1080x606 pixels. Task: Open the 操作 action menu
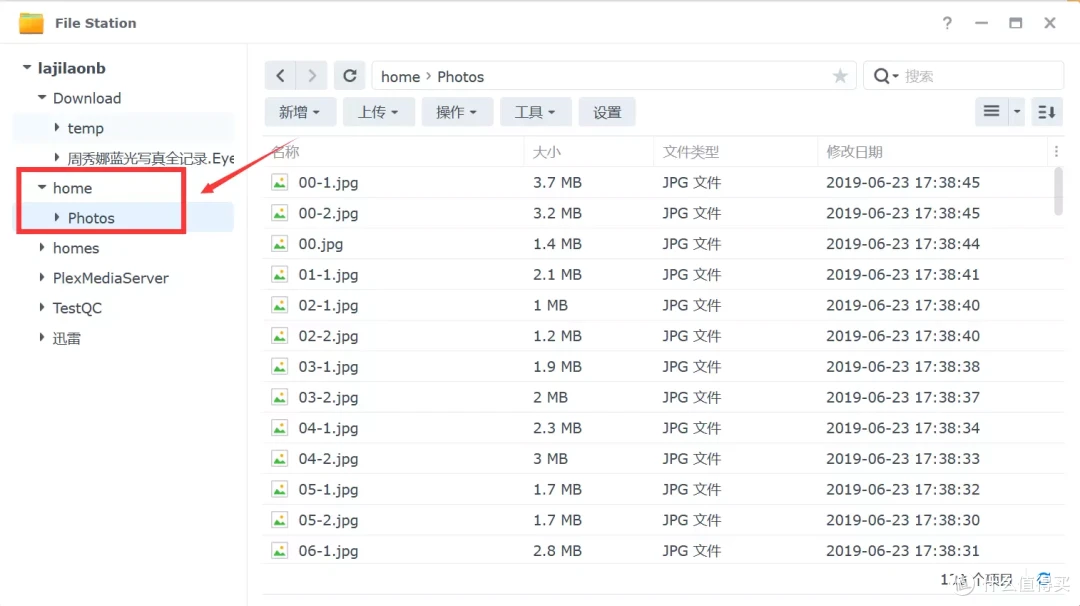coord(457,112)
